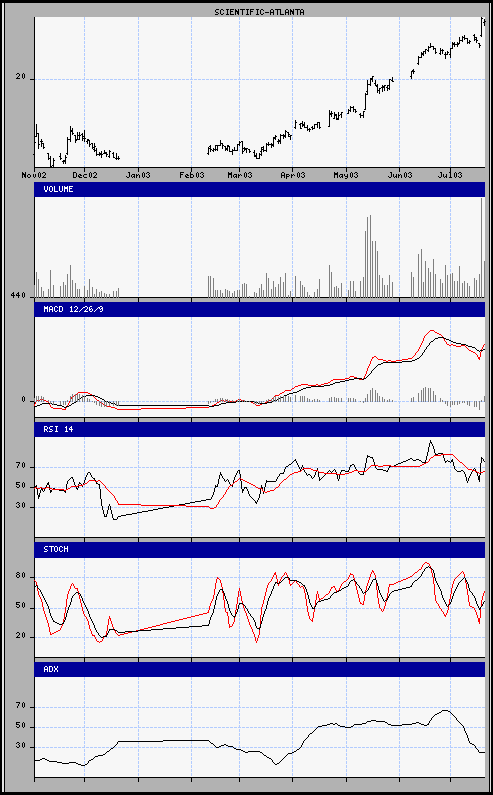Click the Mar03 date axis label
This screenshot has height=795, width=493.
(x=240, y=175)
